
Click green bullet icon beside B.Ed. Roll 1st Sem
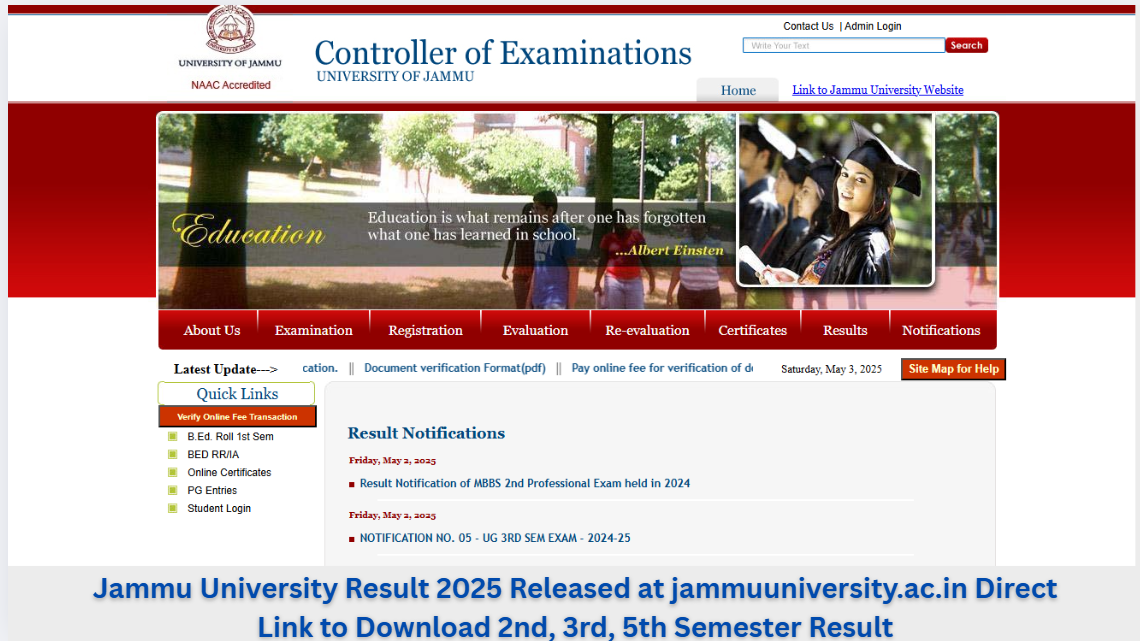(x=172, y=437)
